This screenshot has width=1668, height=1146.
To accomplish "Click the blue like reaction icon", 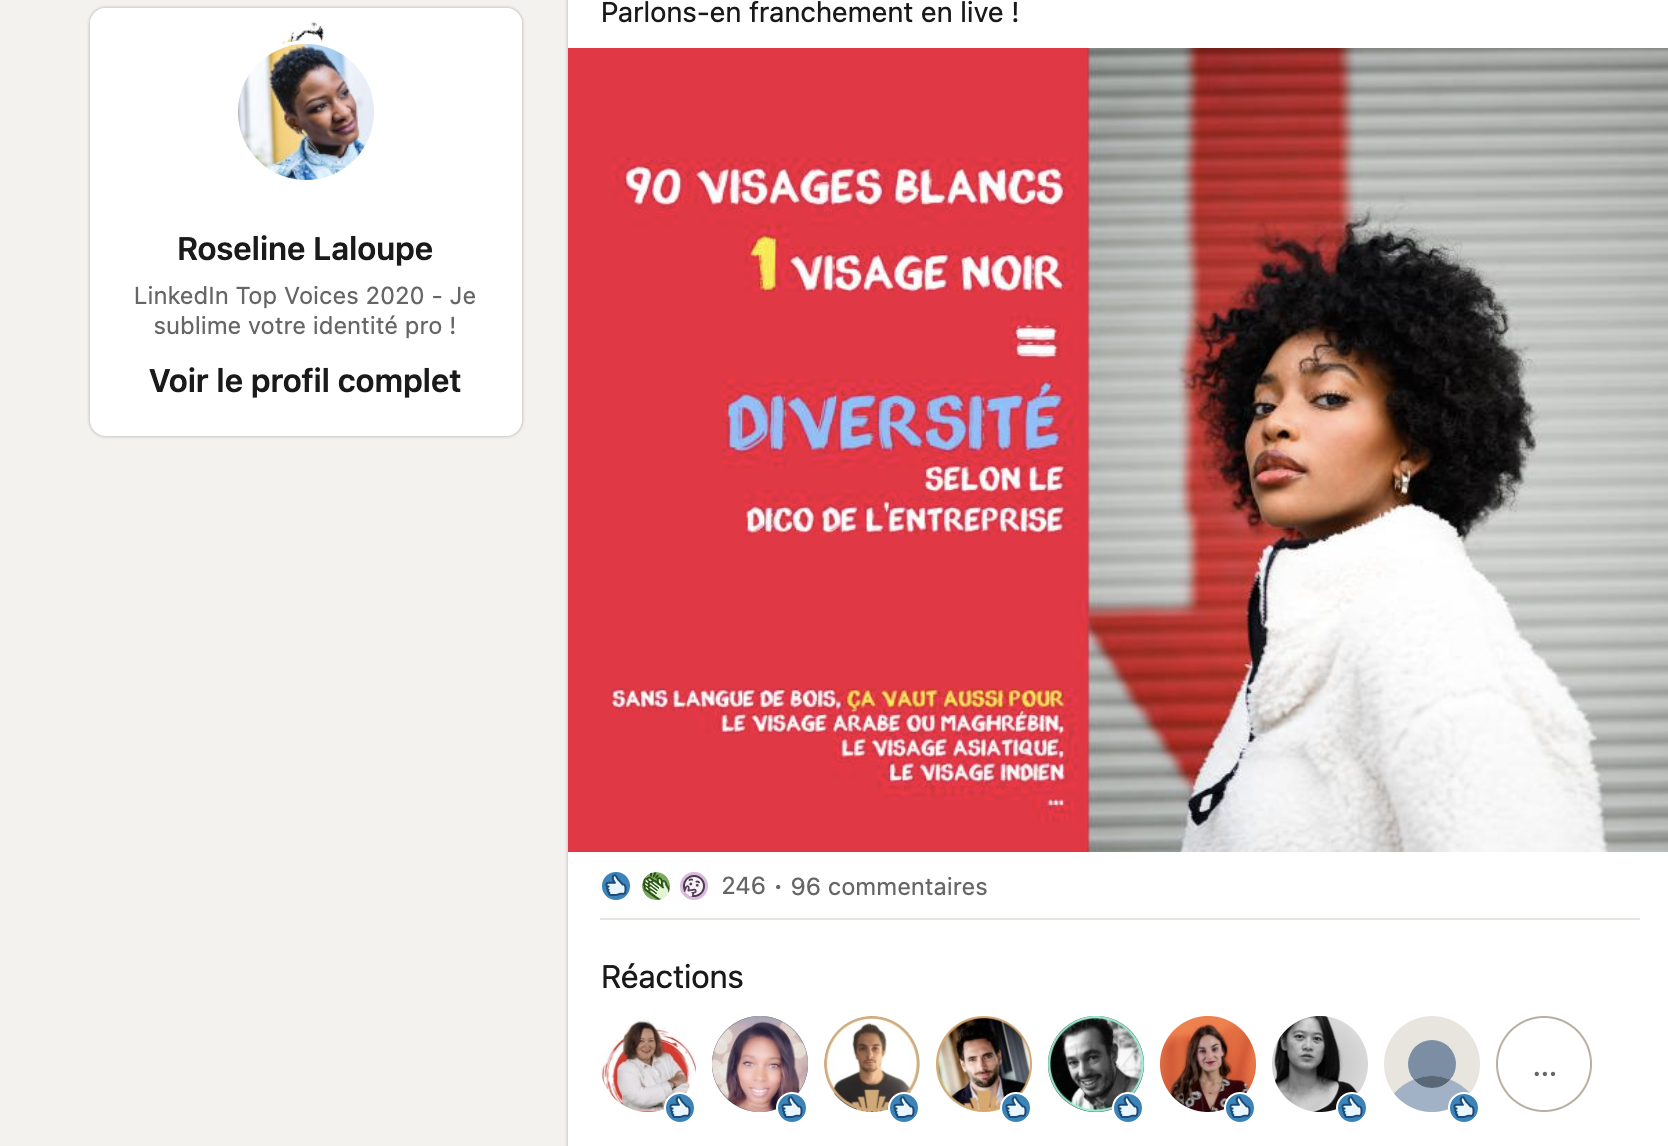I will click(x=616, y=886).
